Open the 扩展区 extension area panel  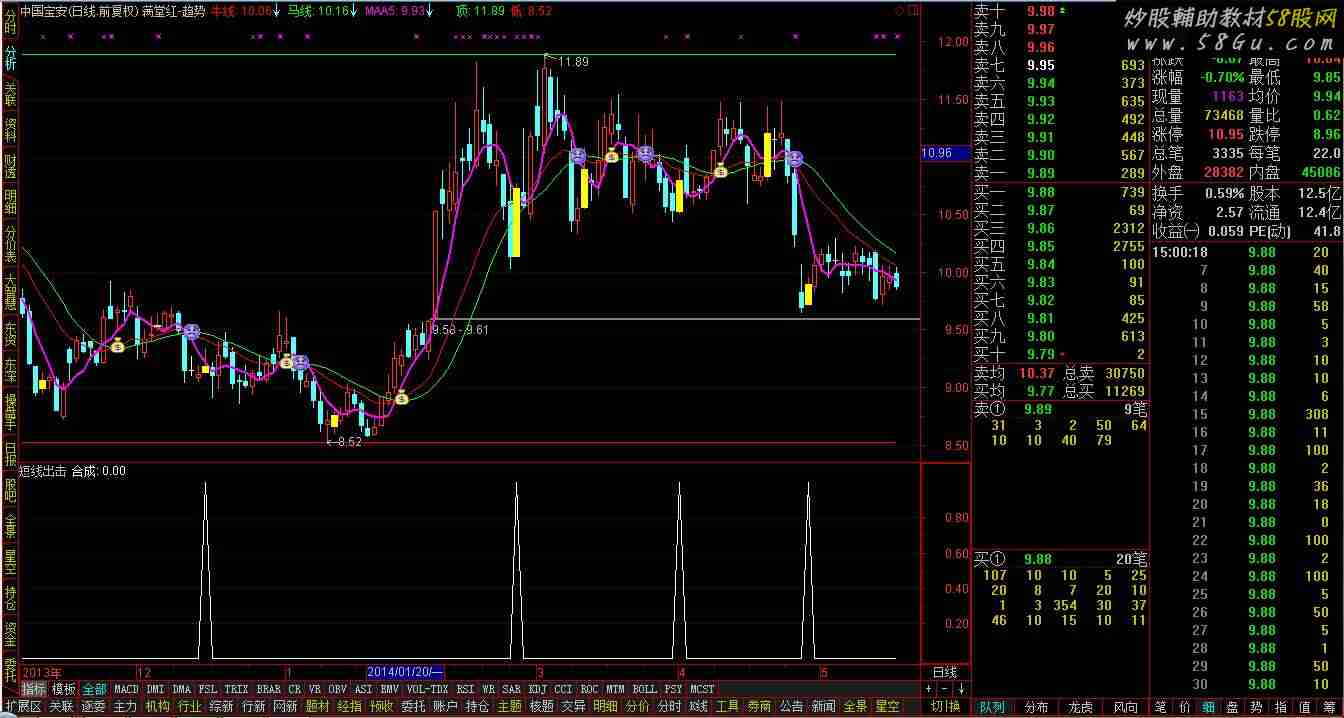pyautogui.click(x=24, y=706)
